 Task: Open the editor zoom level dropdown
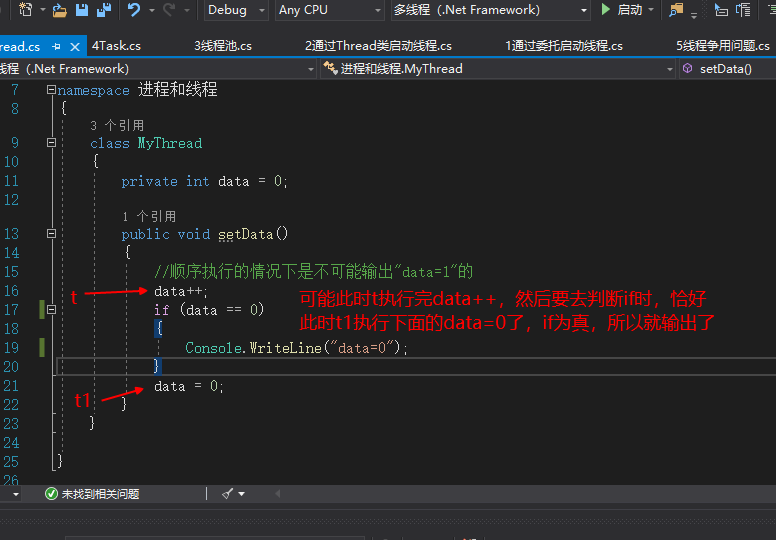coord(16,494)
